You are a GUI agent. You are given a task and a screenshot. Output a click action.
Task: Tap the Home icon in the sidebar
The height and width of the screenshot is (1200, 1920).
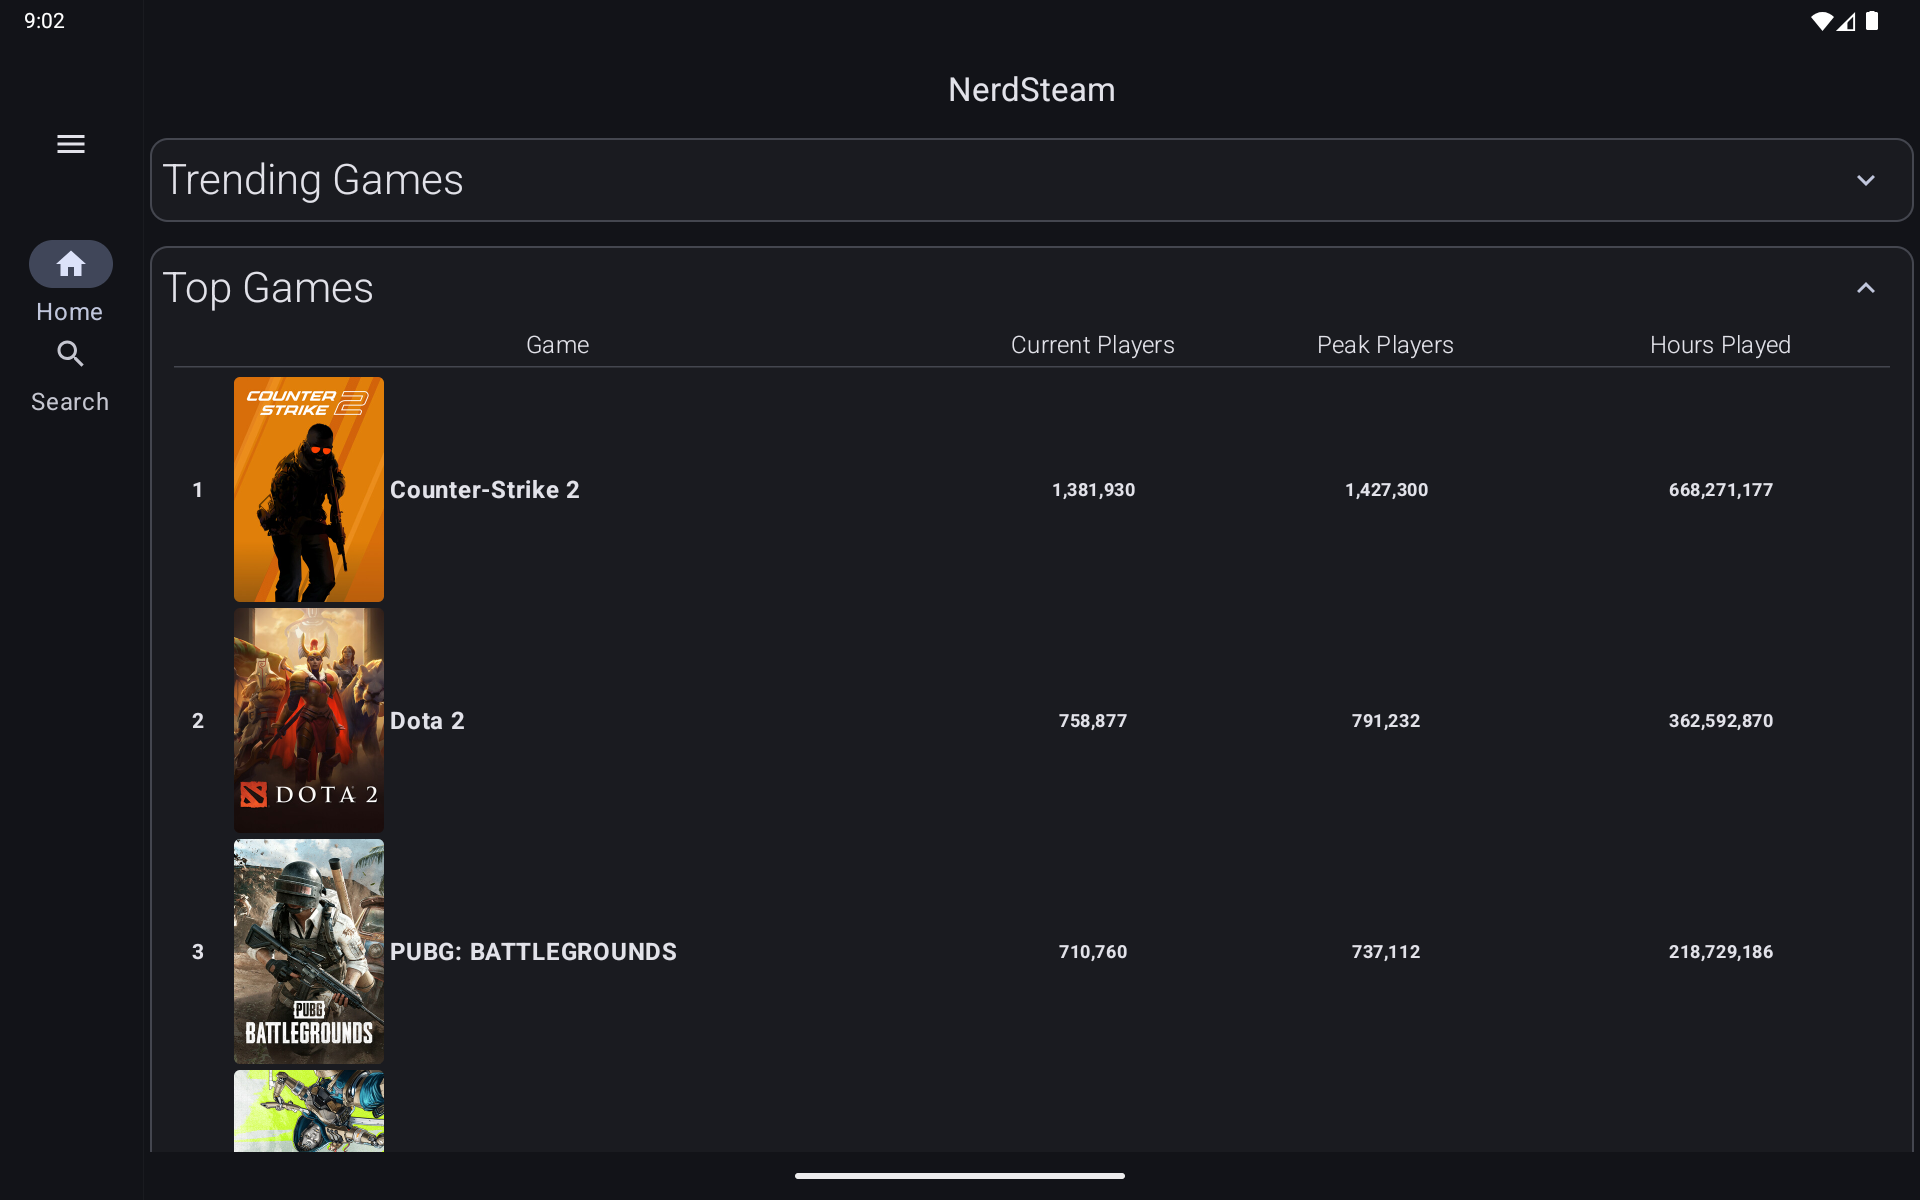point(70,264)
